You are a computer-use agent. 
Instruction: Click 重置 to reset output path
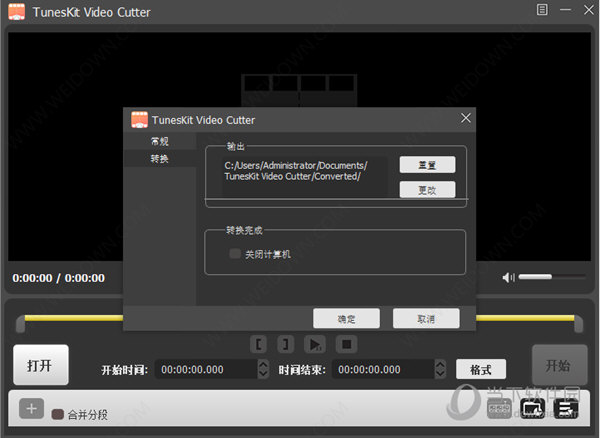point(427,165)
